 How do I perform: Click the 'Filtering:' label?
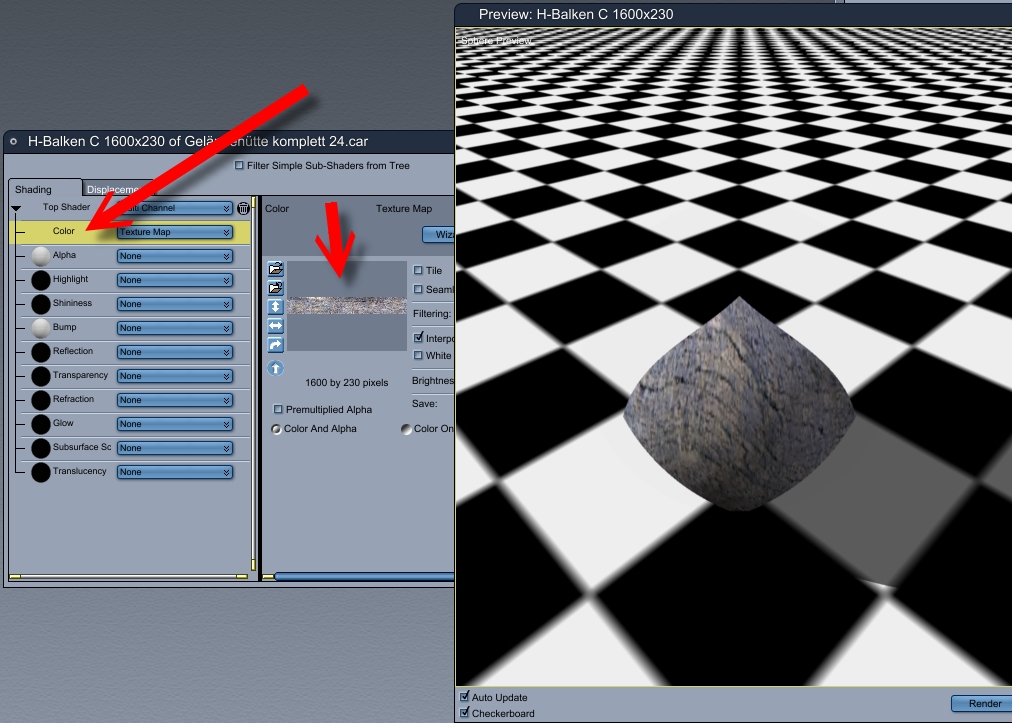[432, 314]
